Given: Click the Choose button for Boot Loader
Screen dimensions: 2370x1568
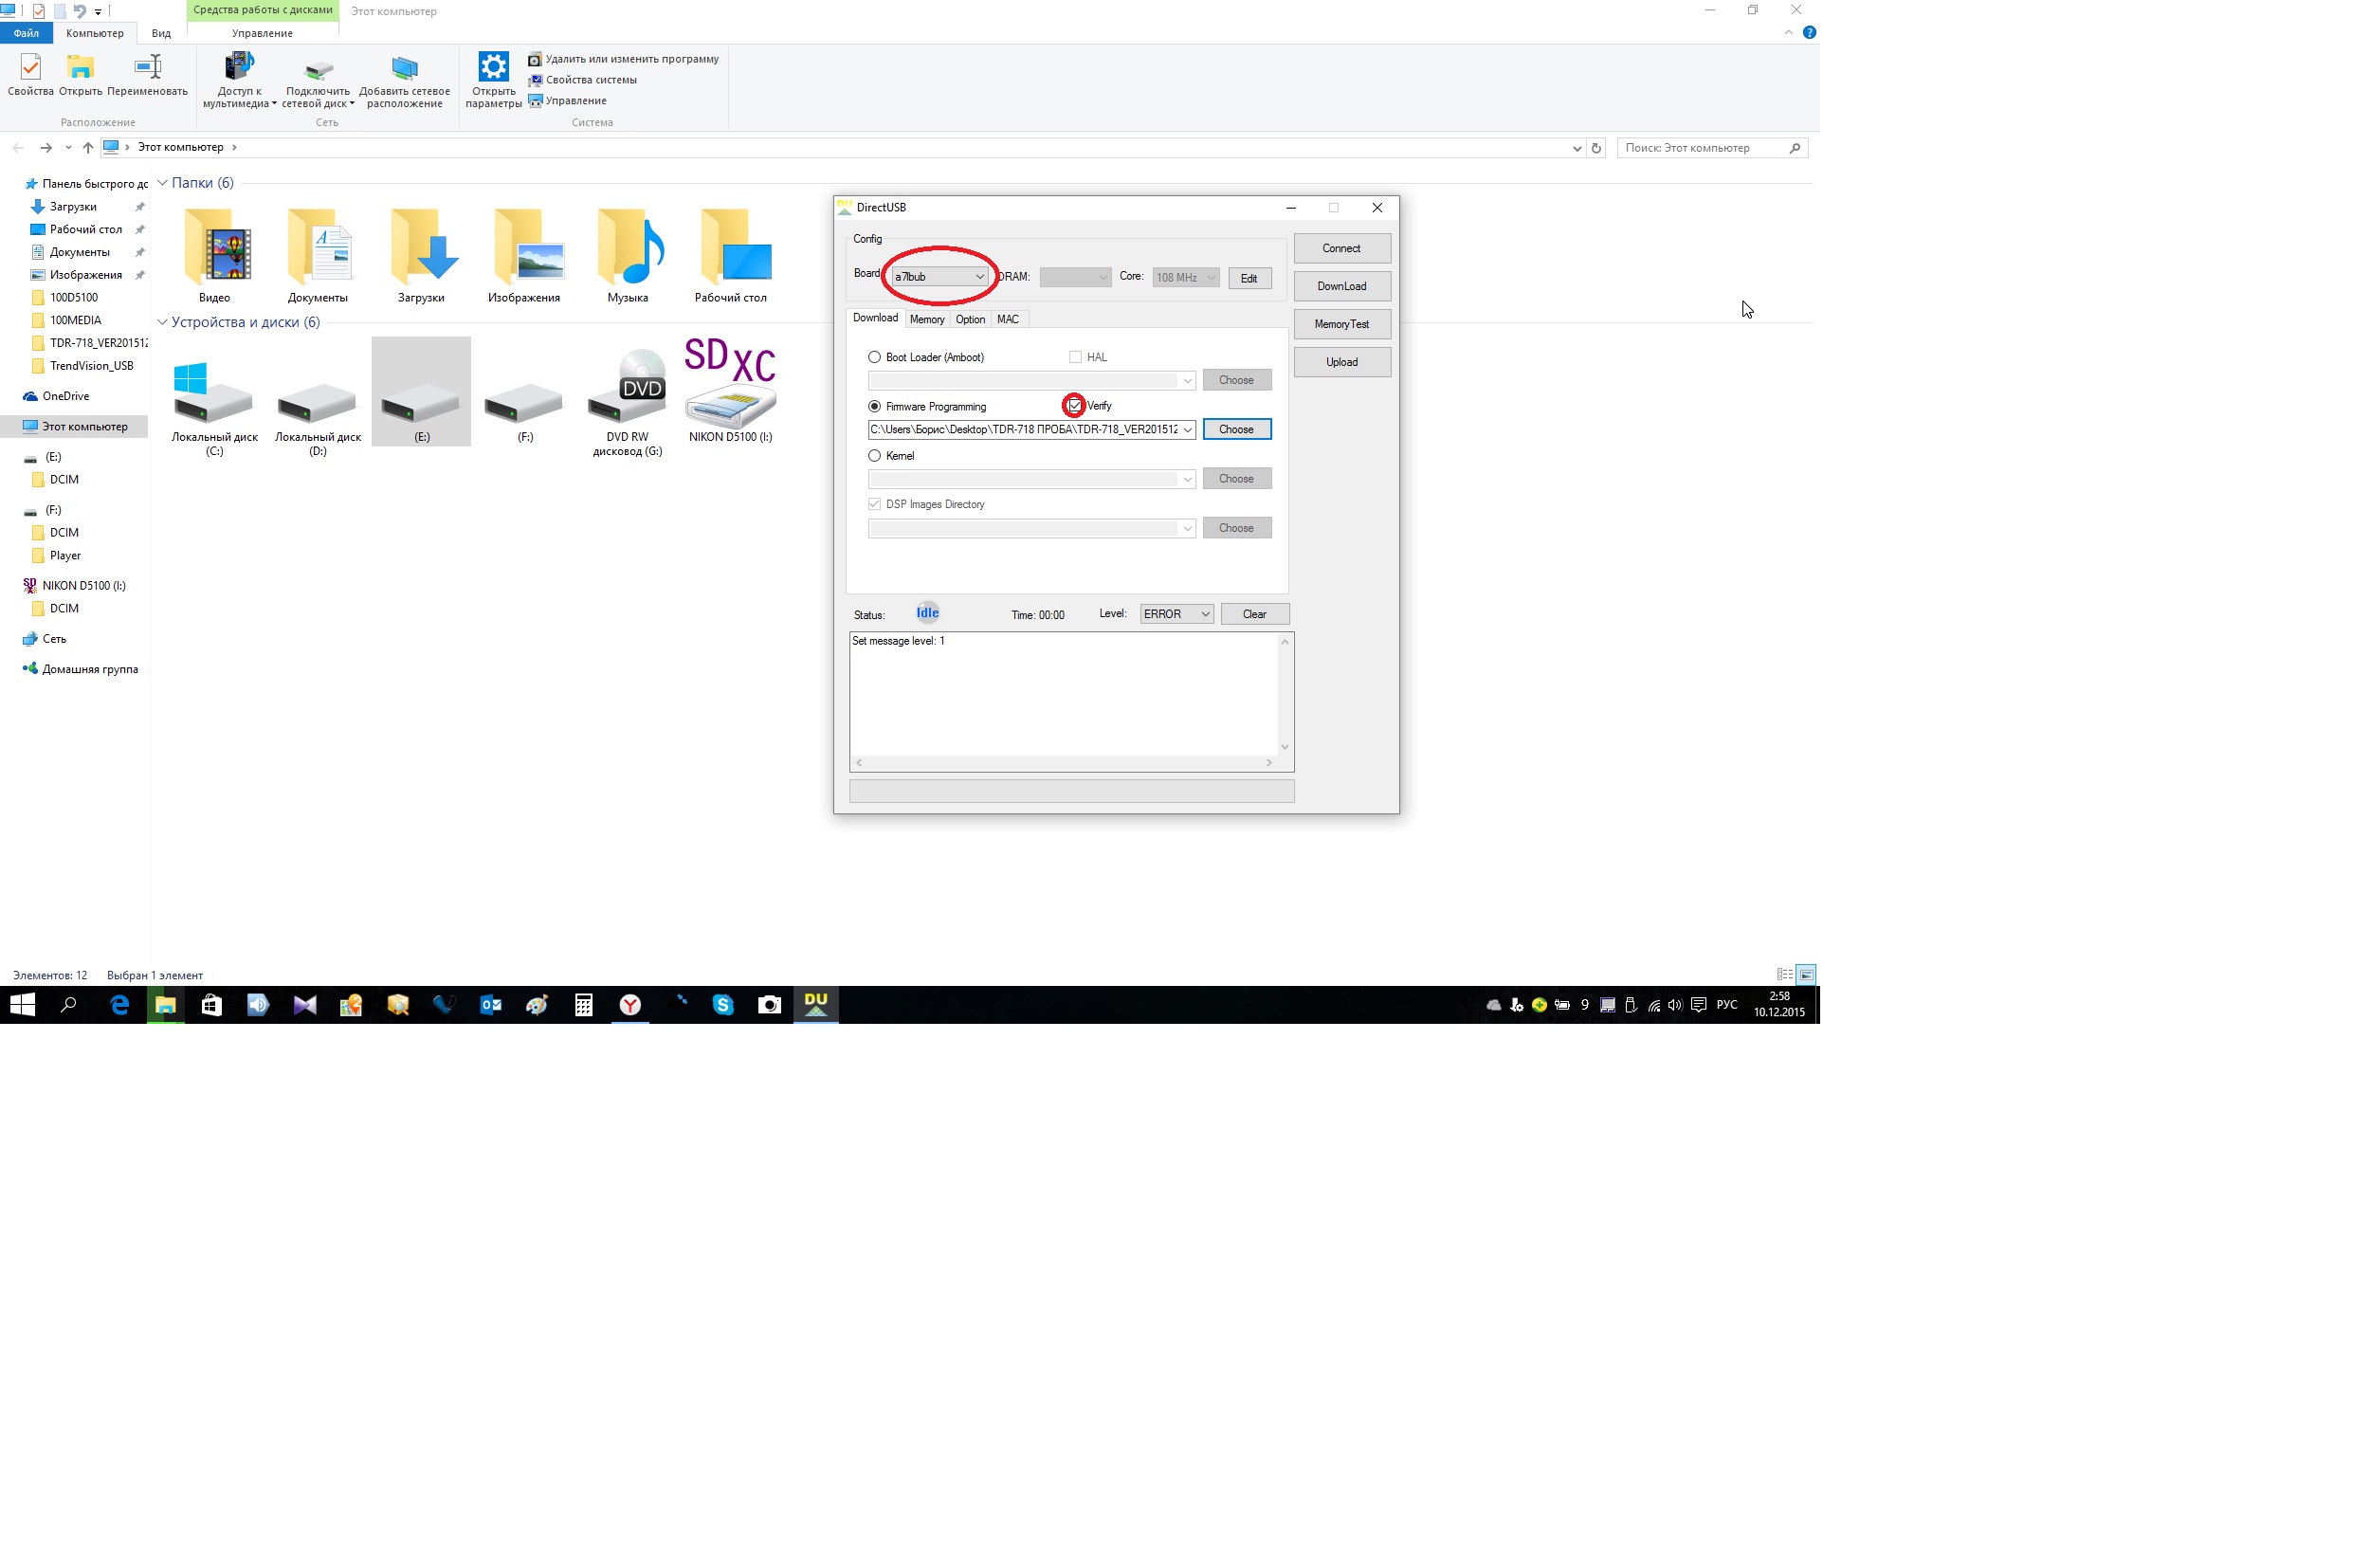Looking at the screenshot, I should point(1235,380).
